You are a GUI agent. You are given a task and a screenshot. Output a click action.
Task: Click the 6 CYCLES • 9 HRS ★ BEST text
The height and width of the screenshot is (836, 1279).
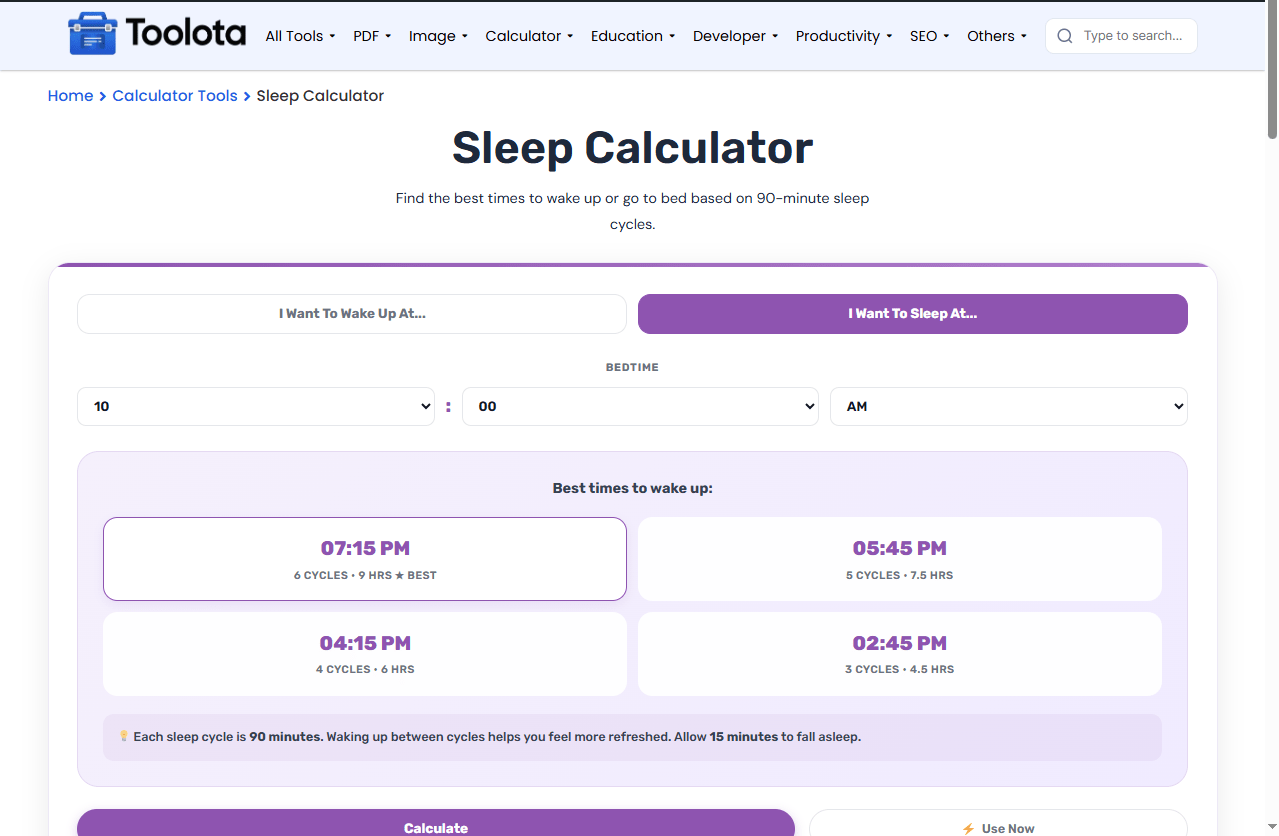tap(365, 575)
